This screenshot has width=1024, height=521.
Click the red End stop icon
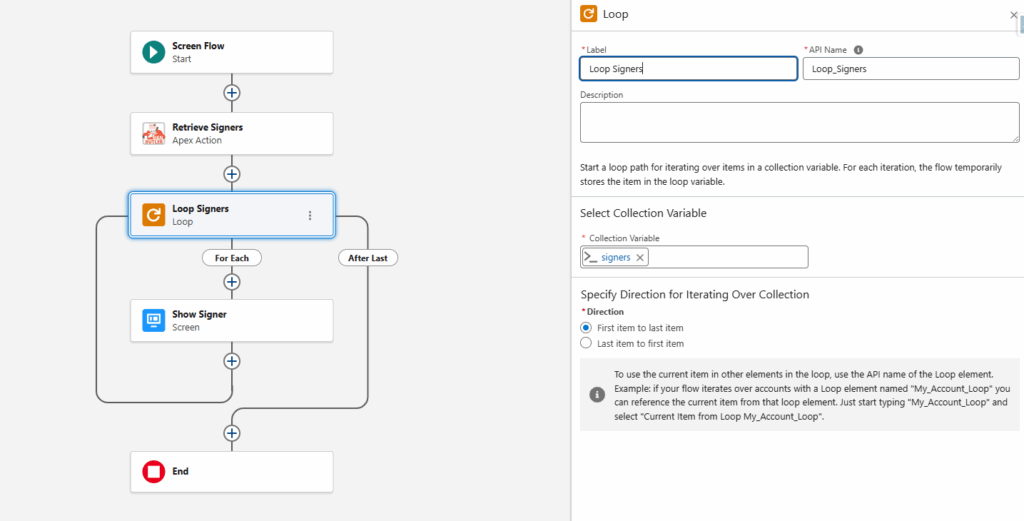(153, 471)
